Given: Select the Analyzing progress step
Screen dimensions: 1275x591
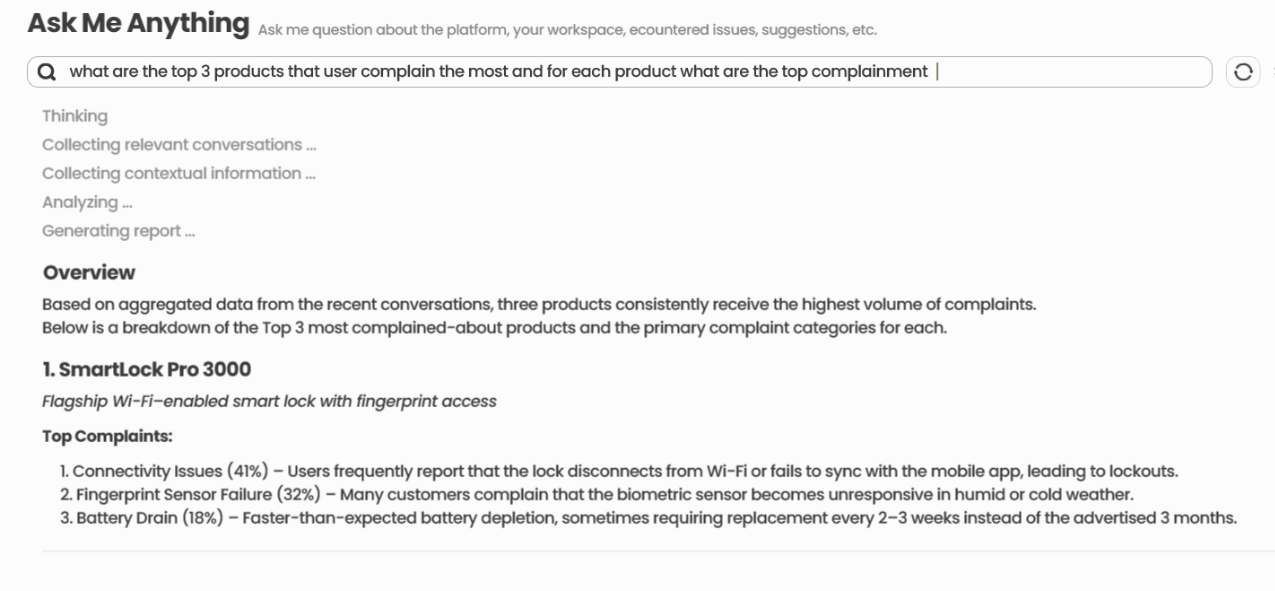Looking at the screenshot, I should click(x=88, y=202).
